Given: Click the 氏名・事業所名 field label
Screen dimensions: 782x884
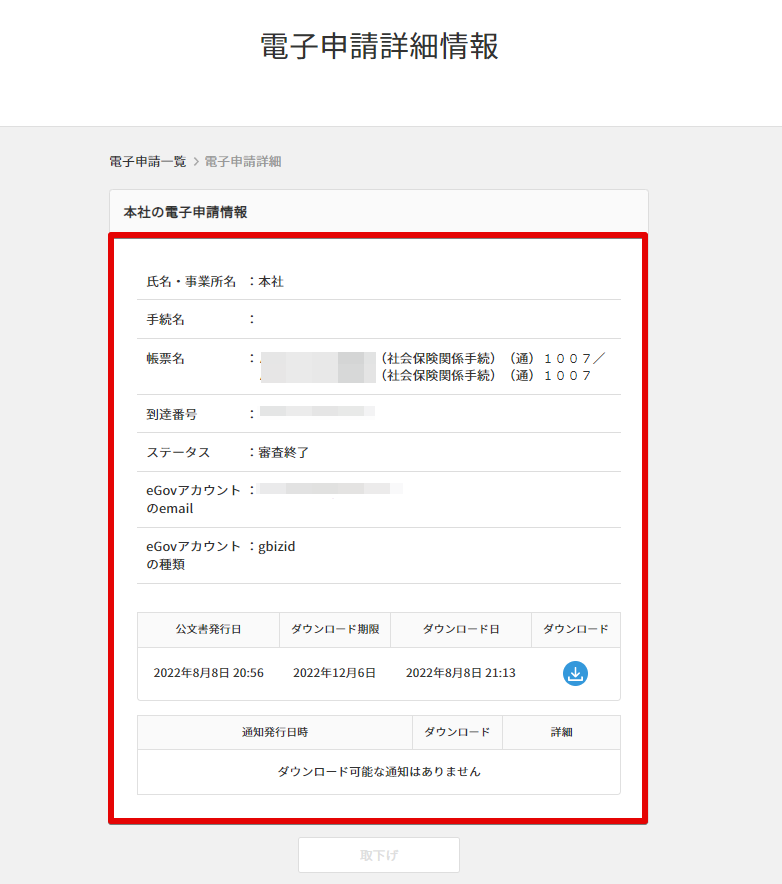Looking at the screenshot, I should [192, 282].
